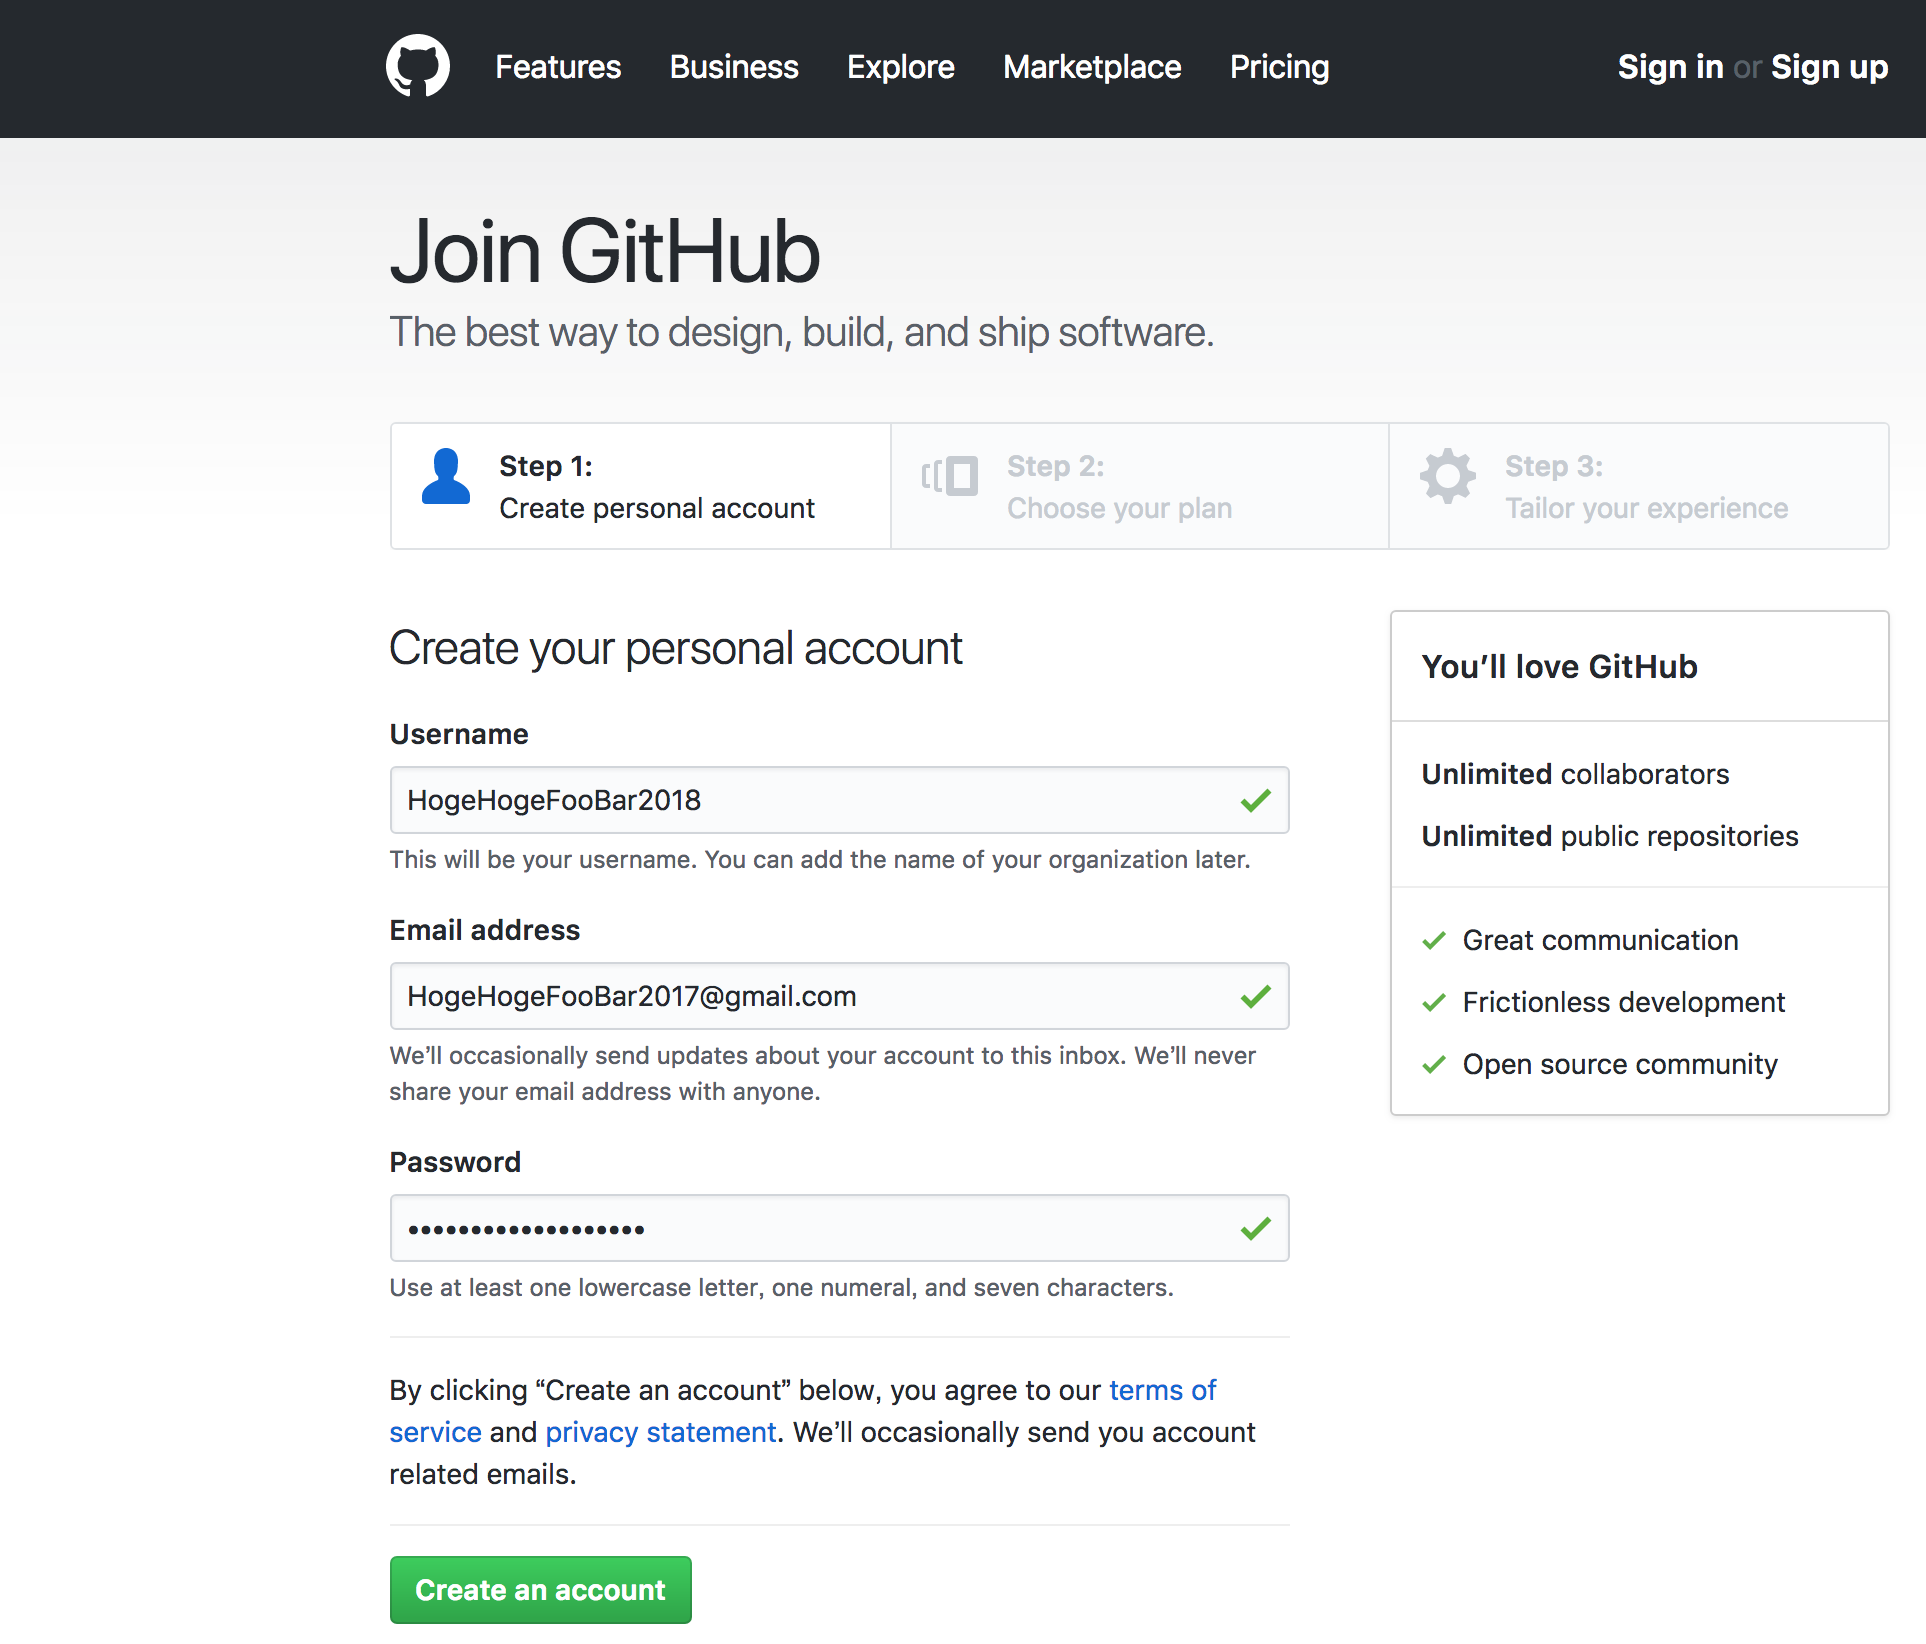Click the GitHub Octocat logo
Image resolution: width=1926 pixels, height=1644 pixels.
pyautogui.click(x=418, y=66)
